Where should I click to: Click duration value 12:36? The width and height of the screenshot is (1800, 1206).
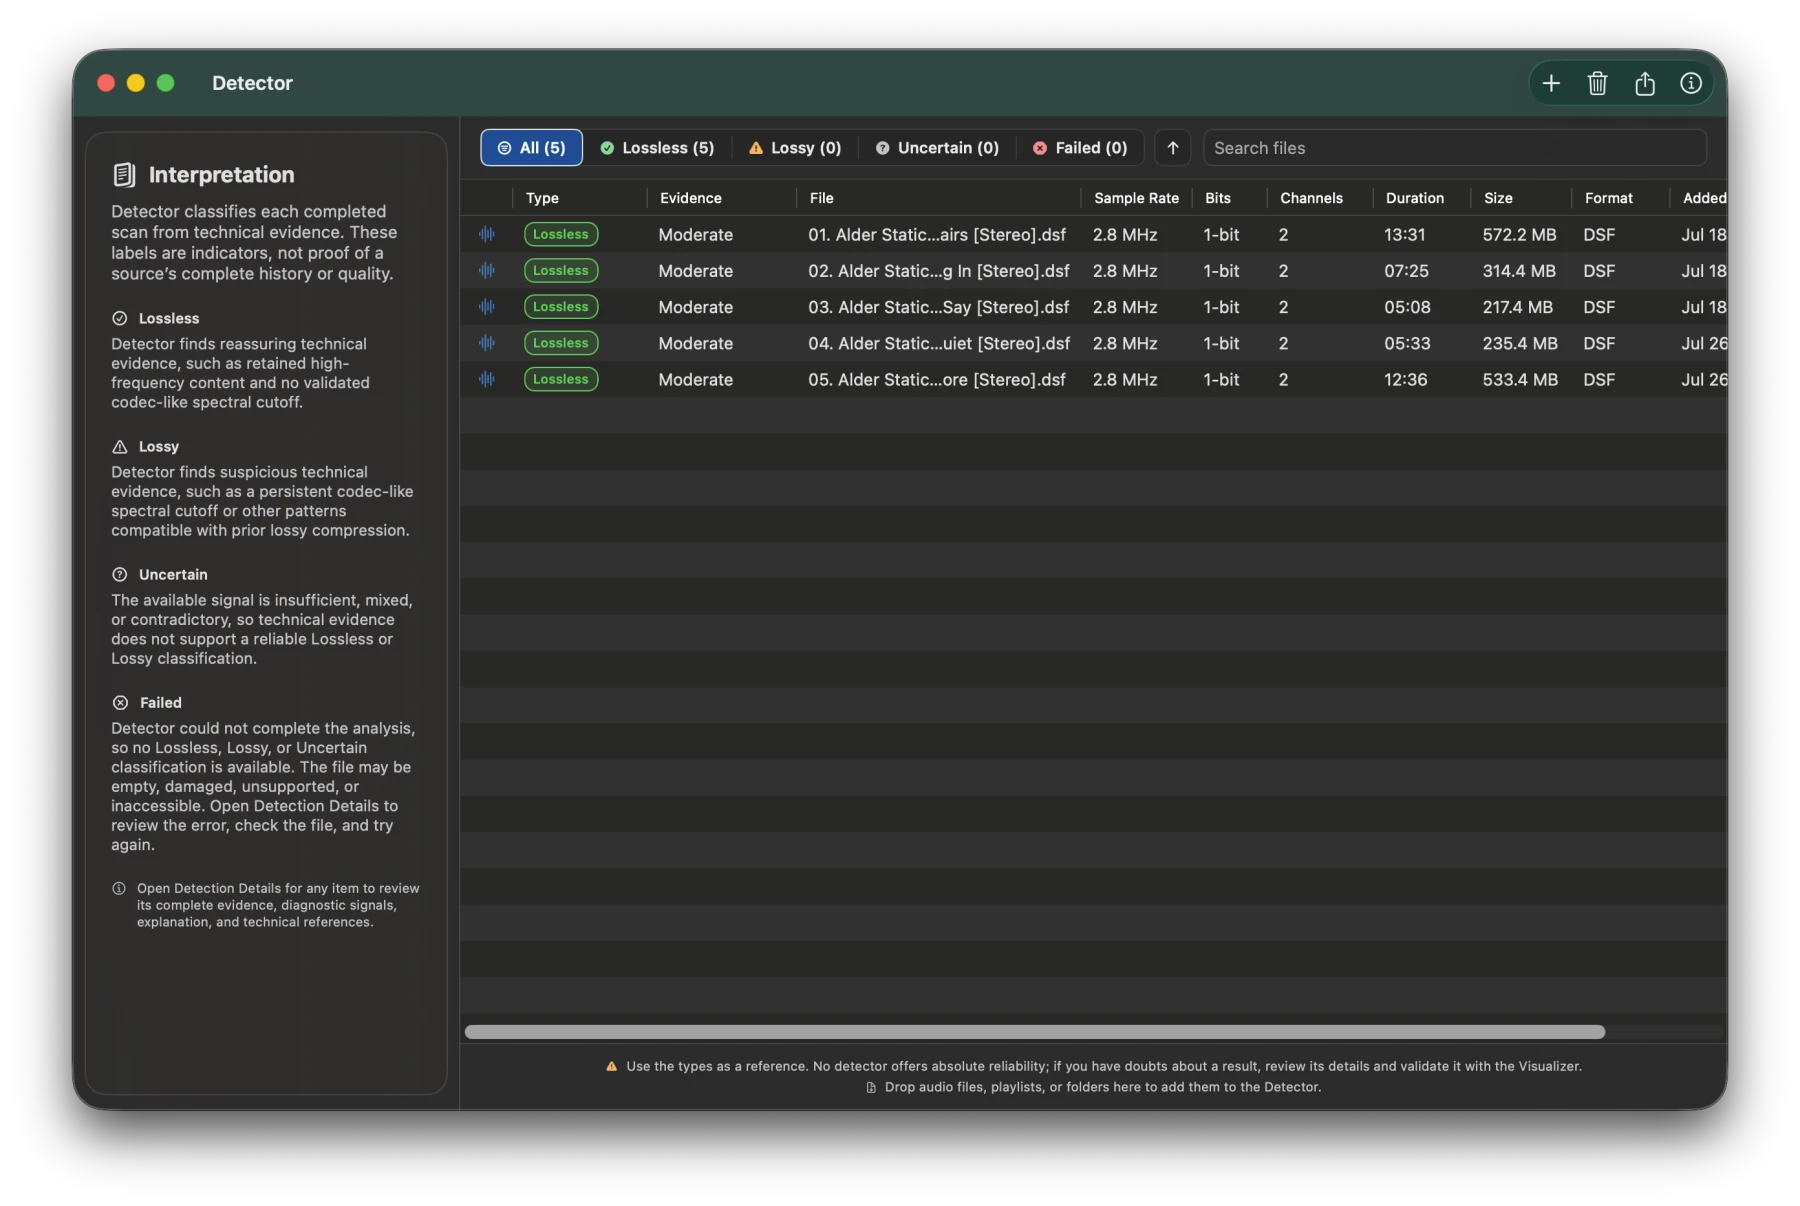[x=1406, y=379]
